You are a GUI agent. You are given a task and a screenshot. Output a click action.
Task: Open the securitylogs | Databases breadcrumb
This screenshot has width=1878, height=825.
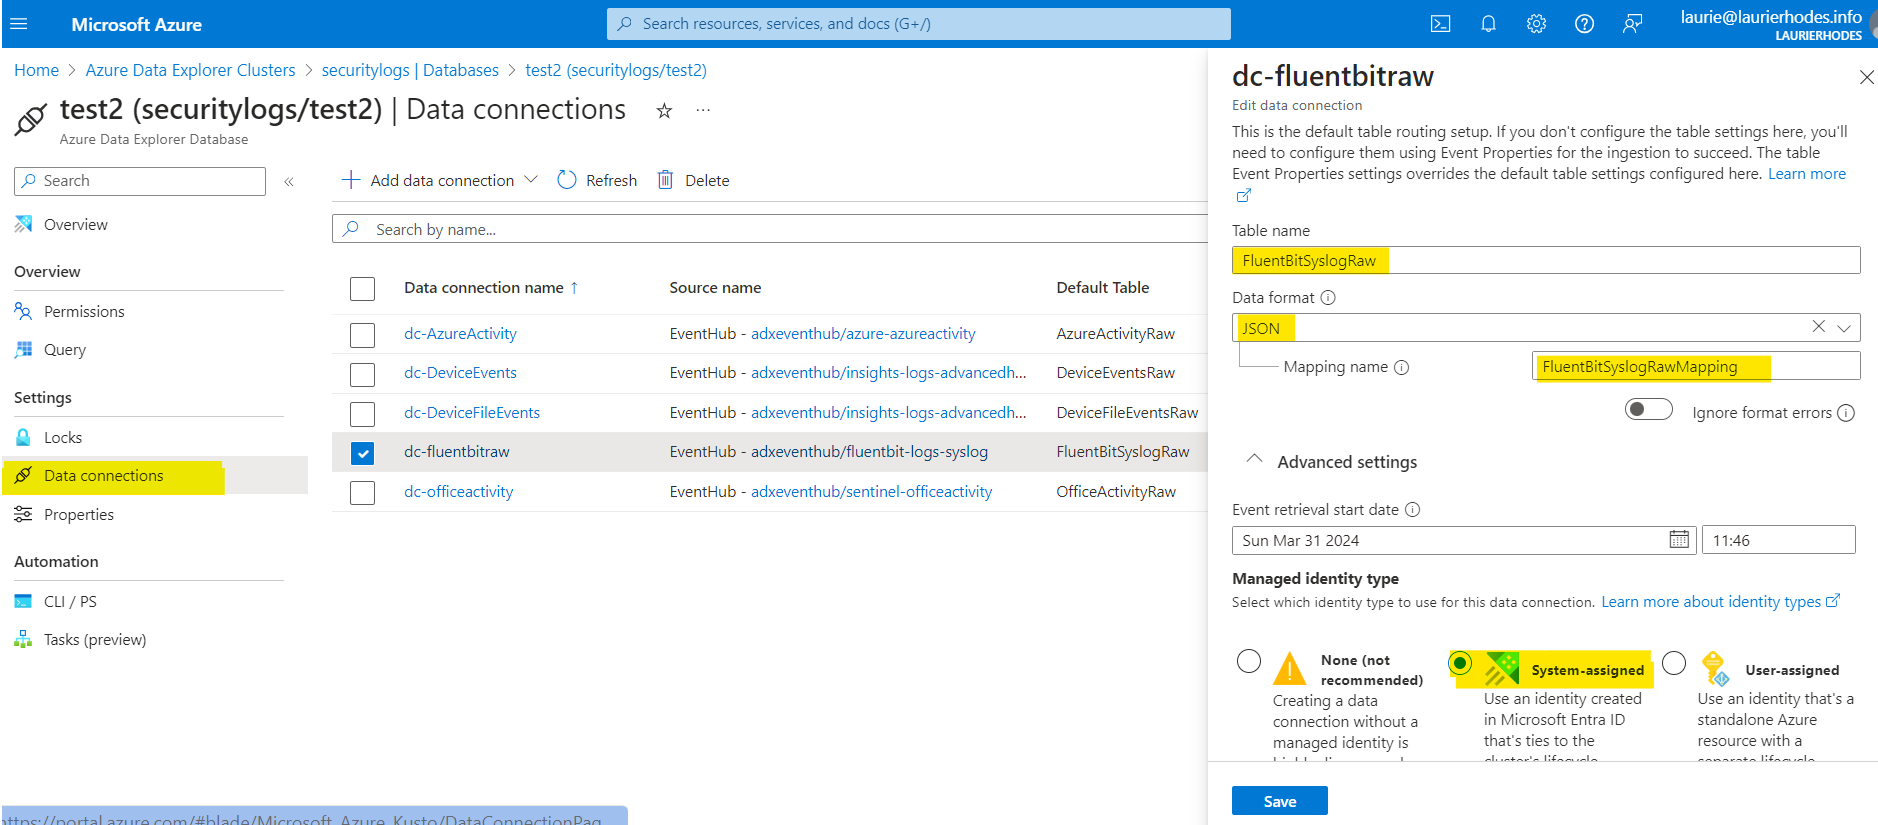(x=410, y=70)
